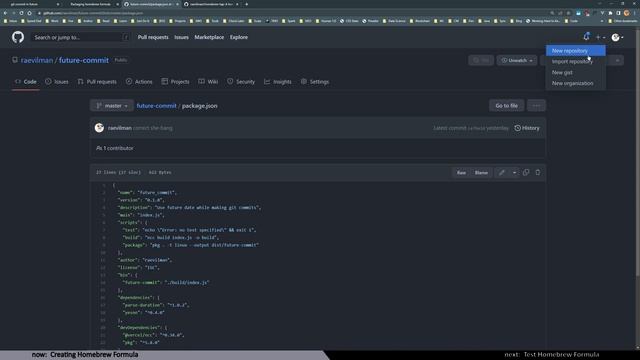Image resolution: width=640 pixels, height=360 pixels.
Task: Click the browser back arrow
Action: tap(5, 13)
